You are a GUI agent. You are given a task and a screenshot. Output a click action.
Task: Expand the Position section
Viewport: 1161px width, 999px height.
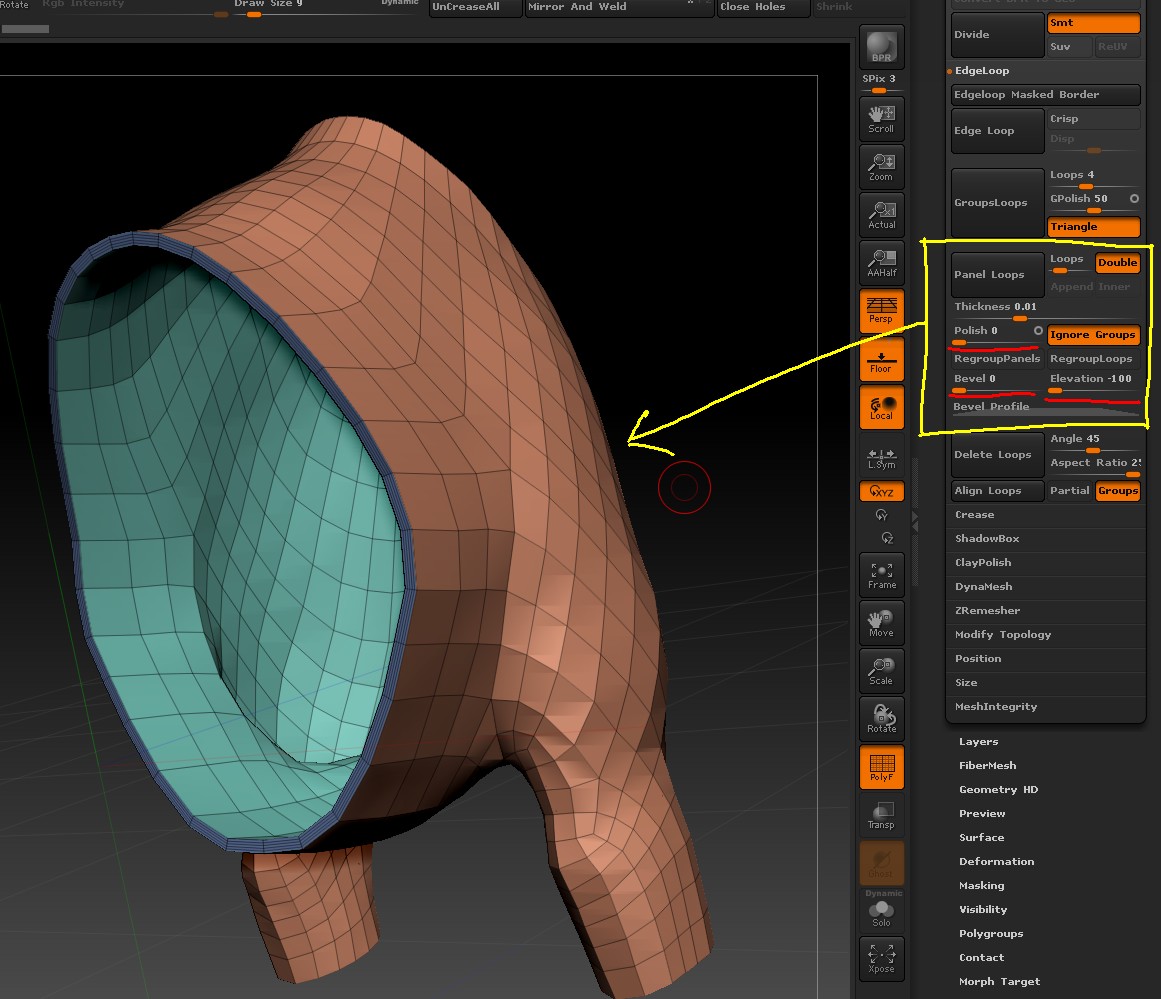point(977,658)
